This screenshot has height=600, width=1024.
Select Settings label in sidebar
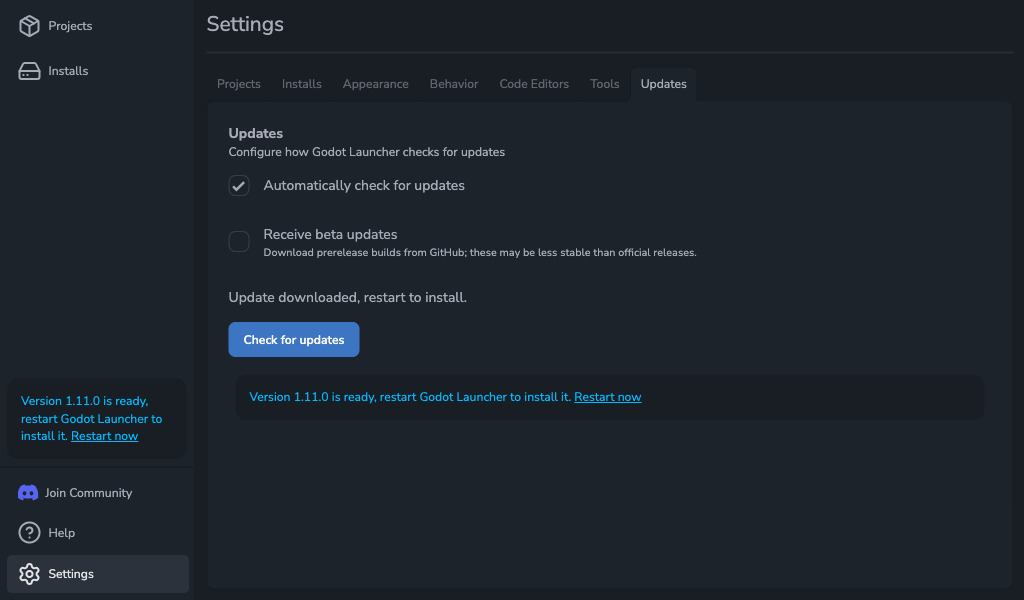point(71,574)
